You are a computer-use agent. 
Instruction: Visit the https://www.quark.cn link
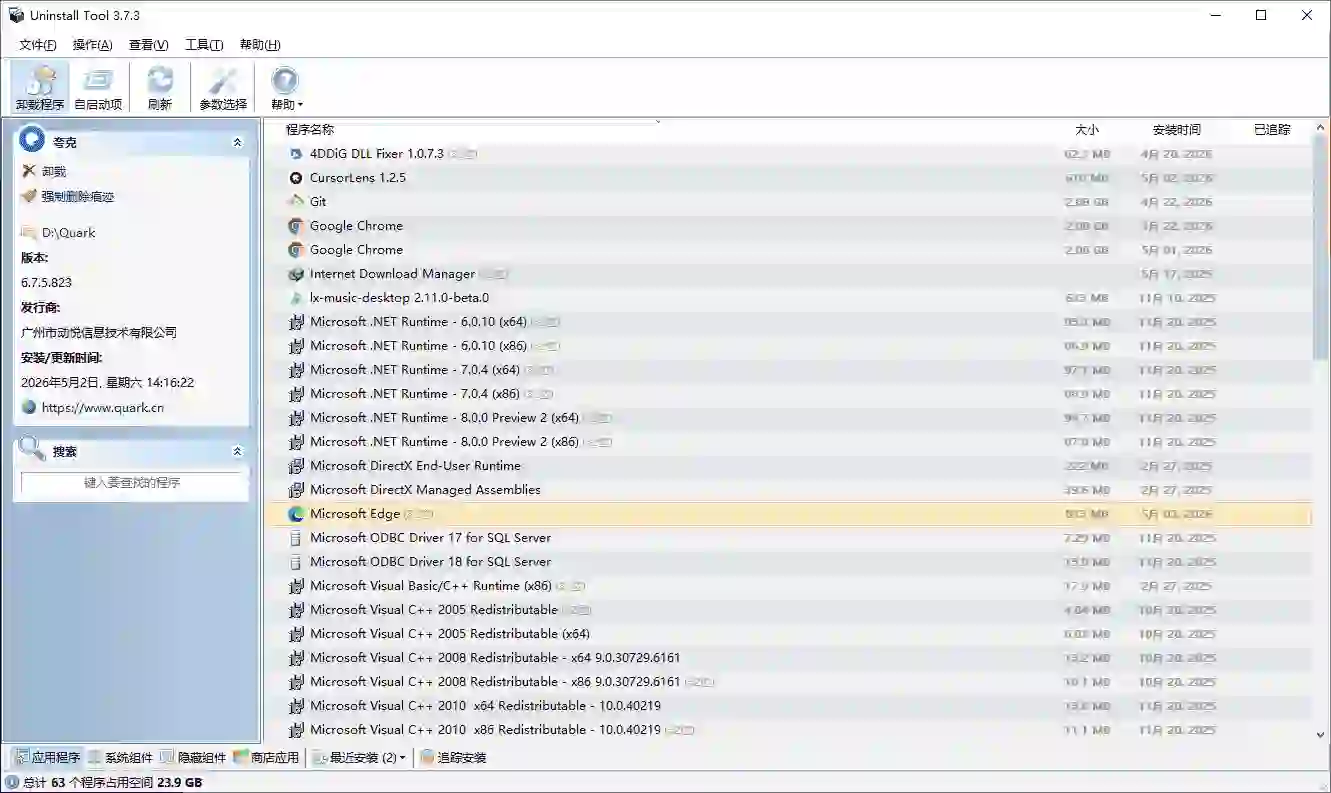coord(103,407)
